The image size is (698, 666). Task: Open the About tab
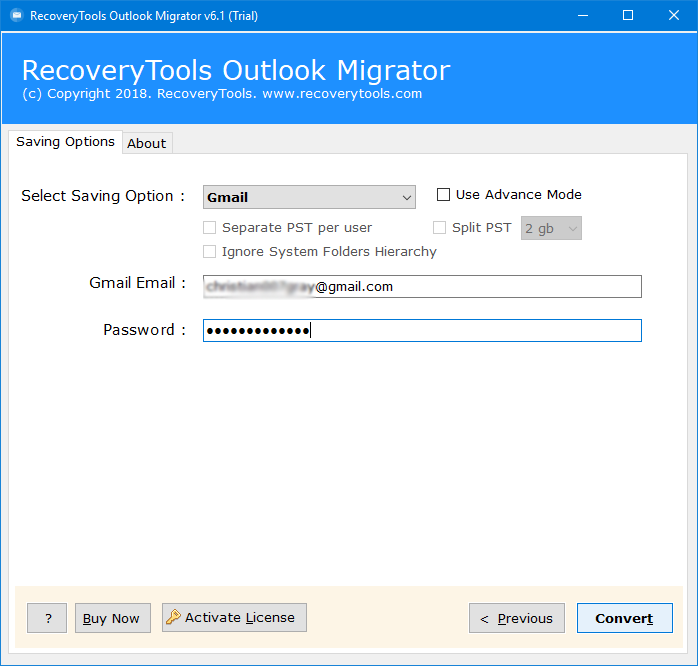(147, 143)
